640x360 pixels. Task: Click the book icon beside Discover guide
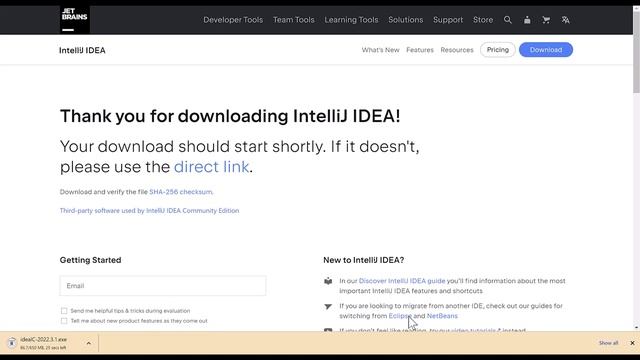click(x=328, y=281)
